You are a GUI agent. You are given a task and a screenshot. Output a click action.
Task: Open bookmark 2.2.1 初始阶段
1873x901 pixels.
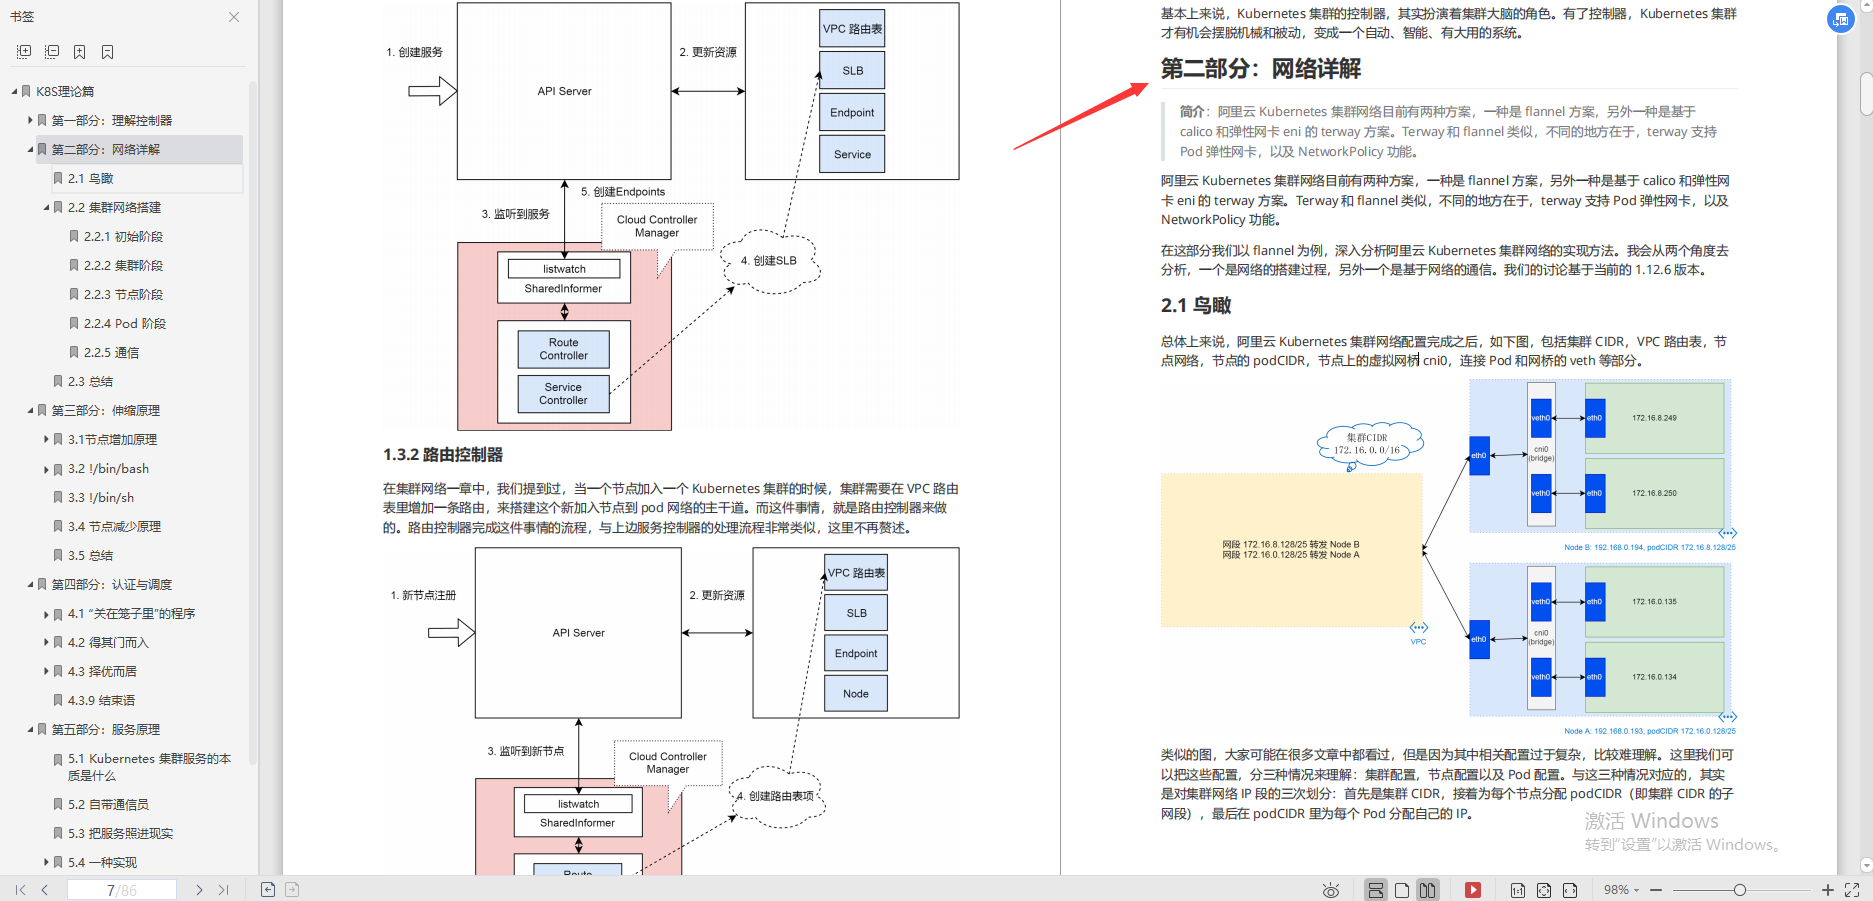pos(123,236)
